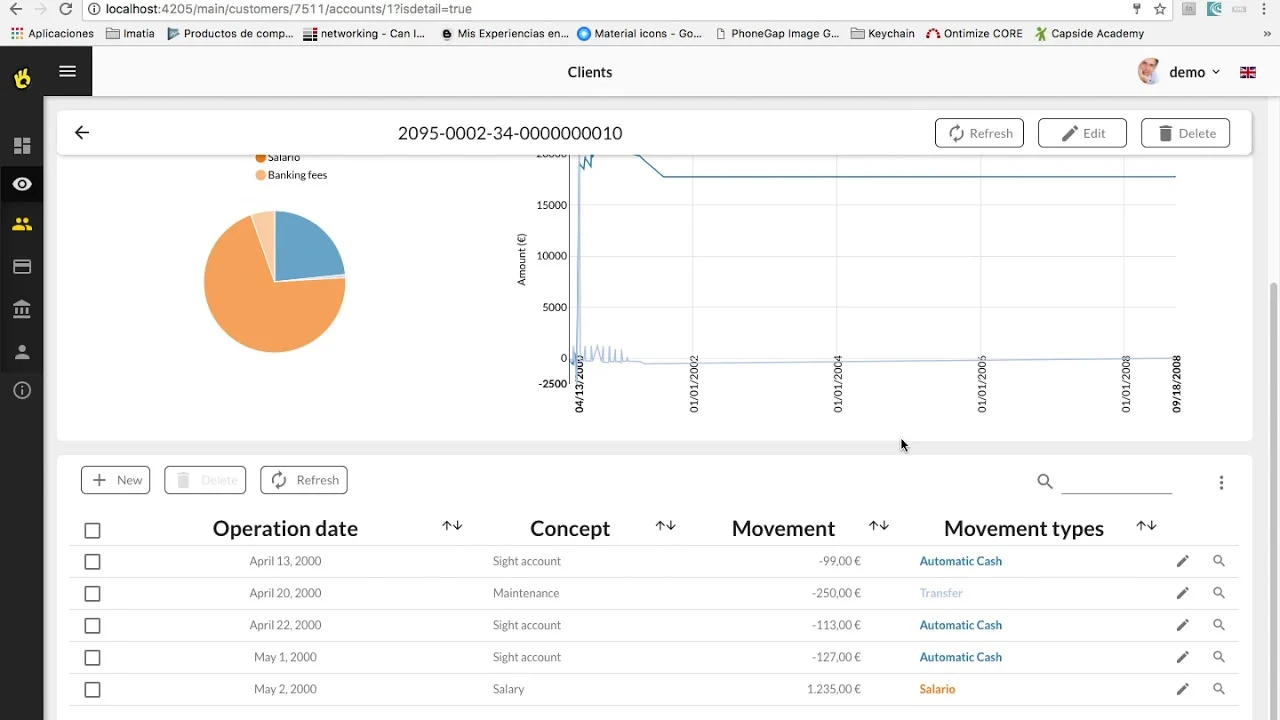Image resolution: width=1280 pixels, height=720 pixels.
Task: Open the dashboard grid sidebar icon
Action: 22,146
